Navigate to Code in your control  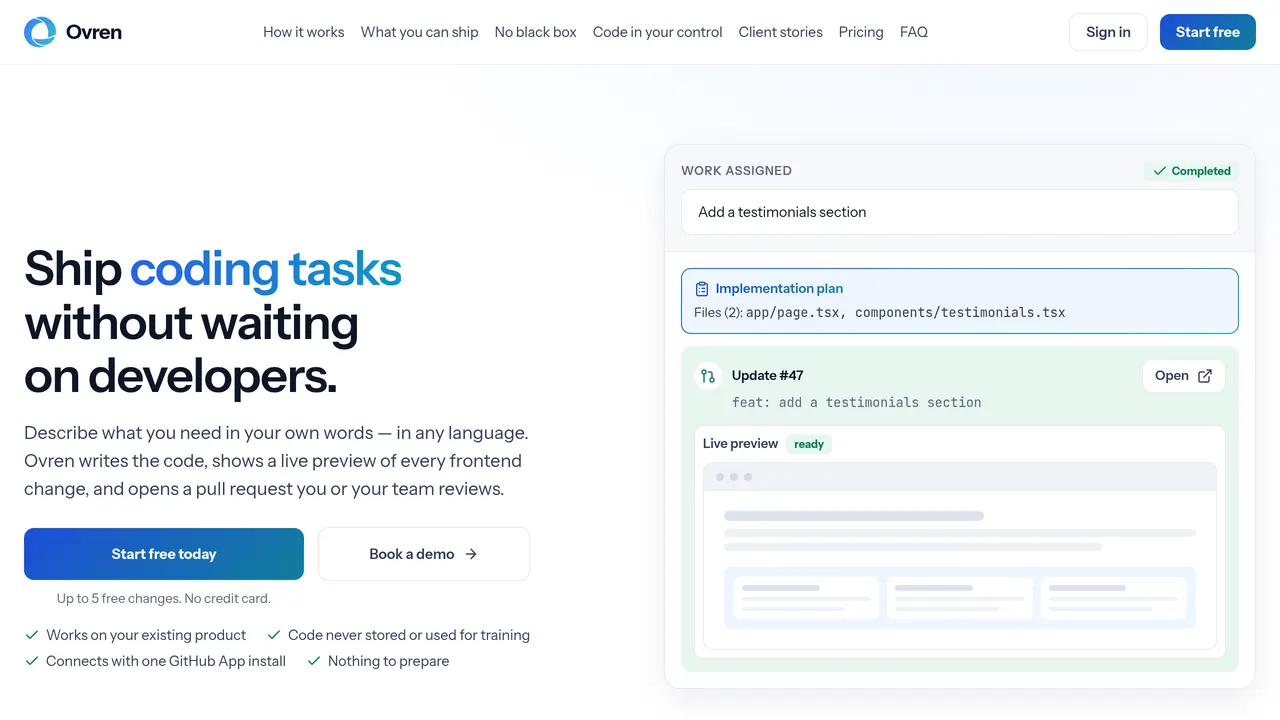(x=658, y=32)
